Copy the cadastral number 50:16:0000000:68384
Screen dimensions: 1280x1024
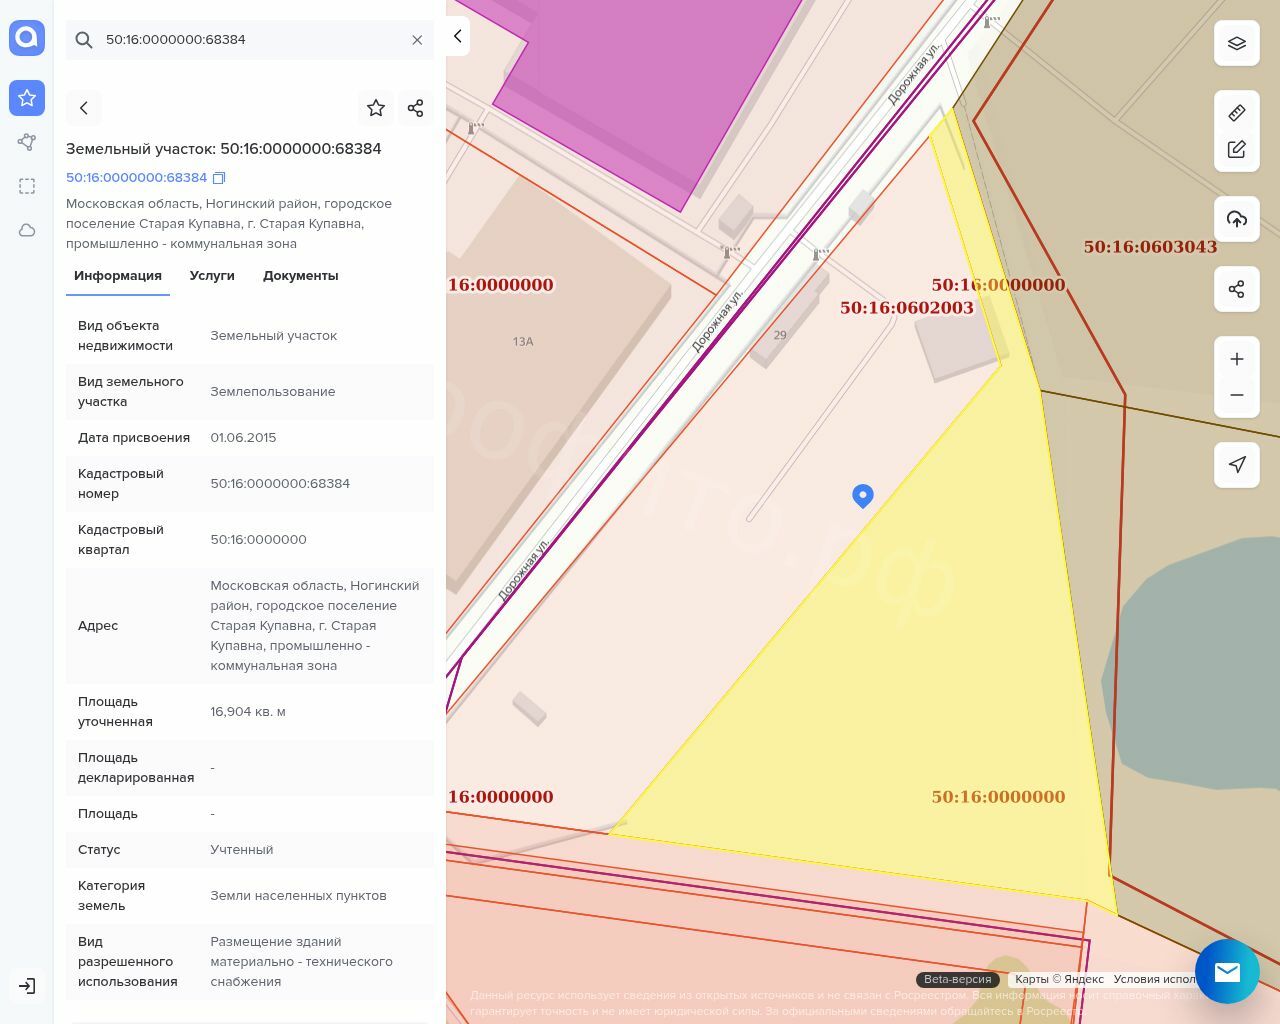point(219,178)
